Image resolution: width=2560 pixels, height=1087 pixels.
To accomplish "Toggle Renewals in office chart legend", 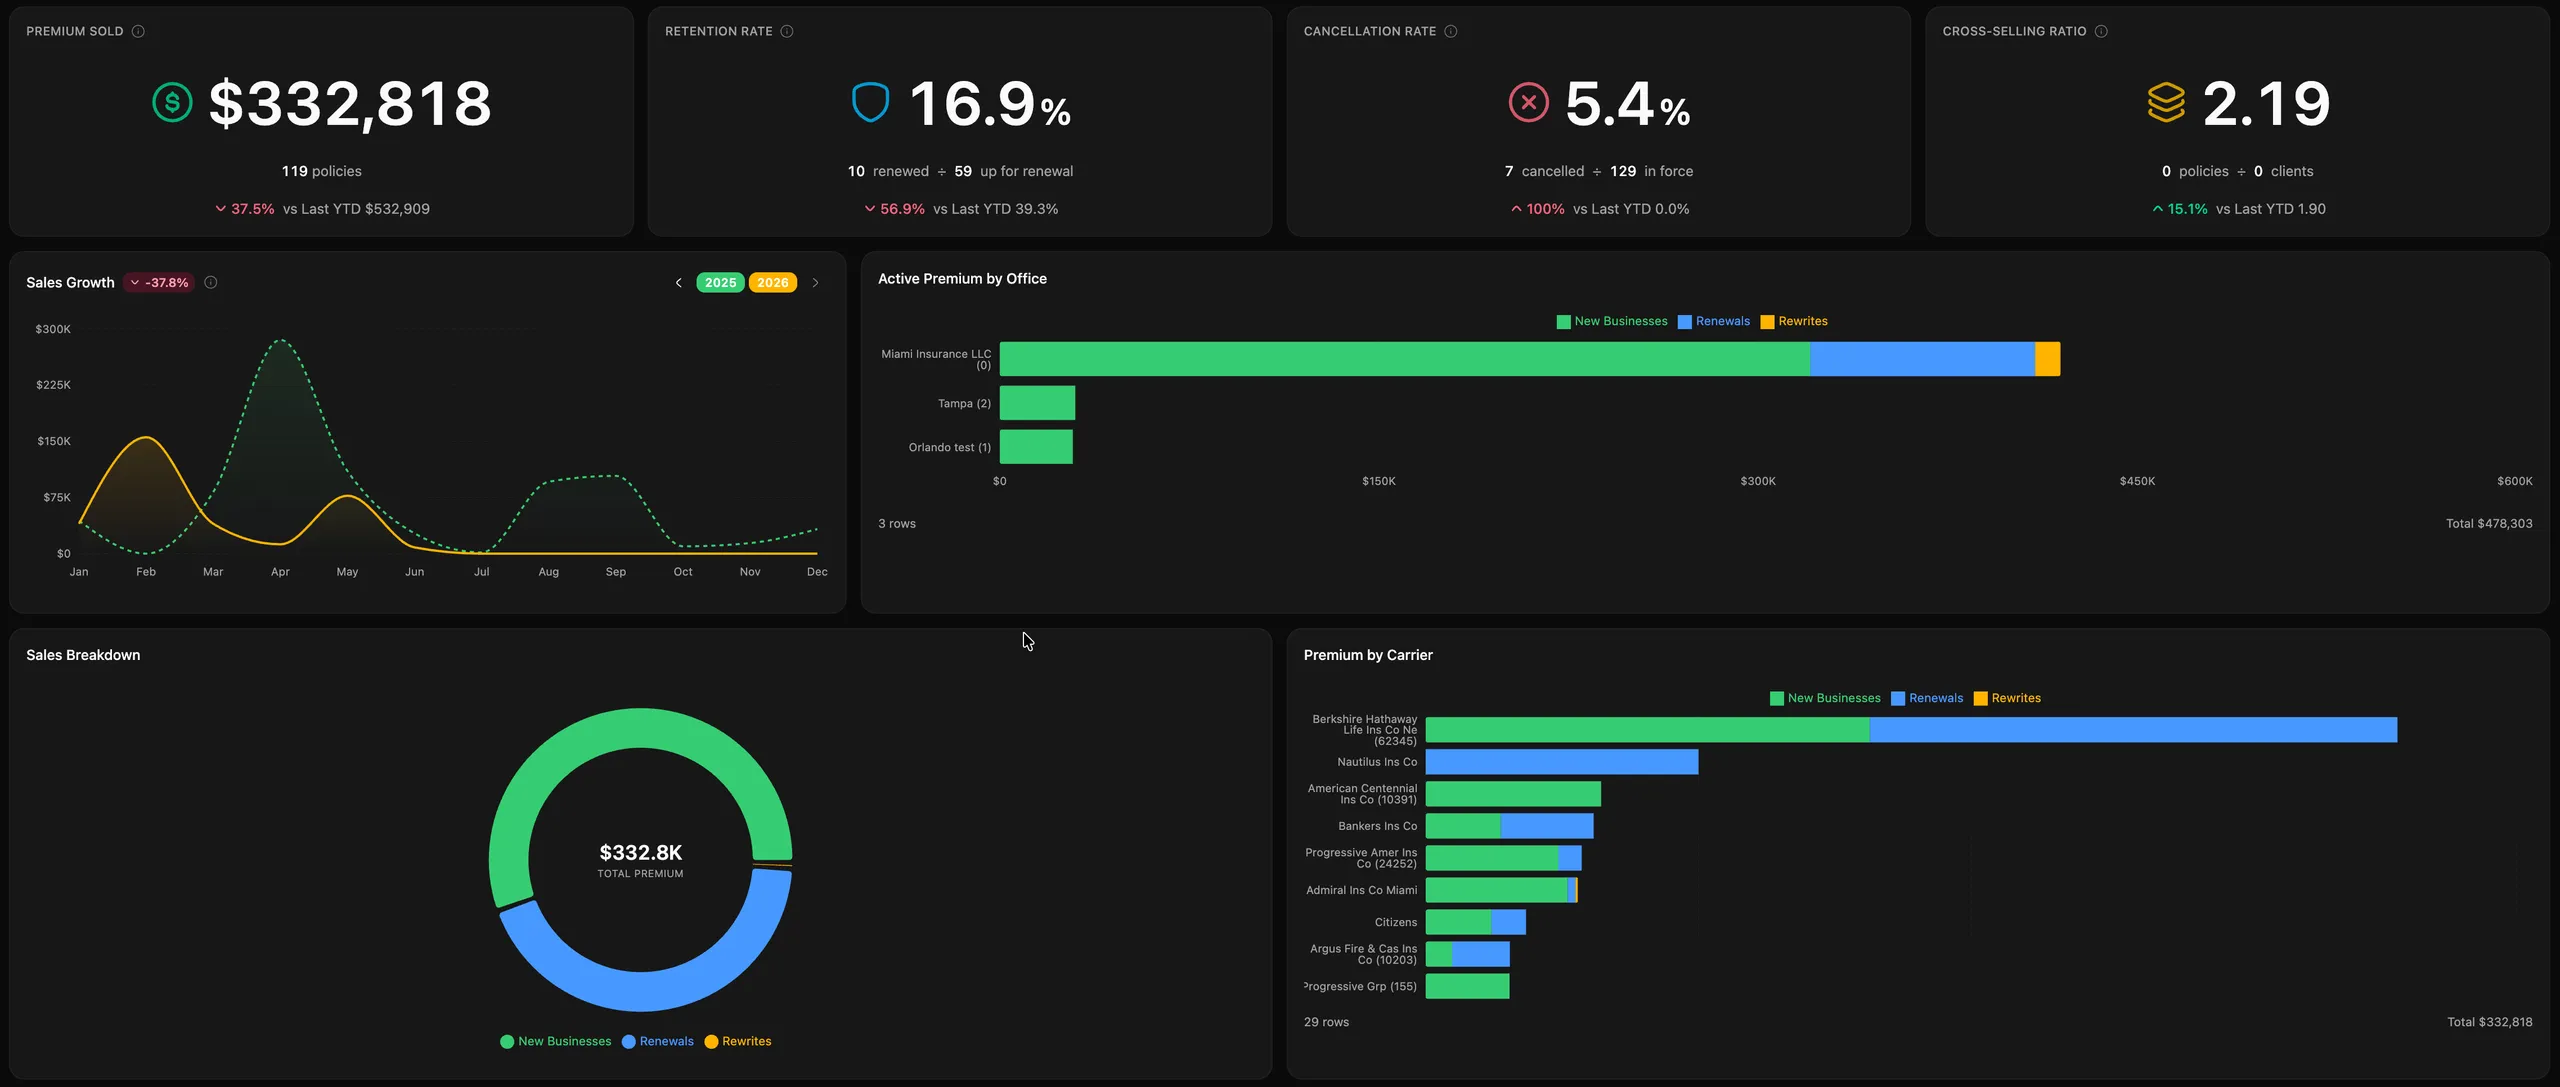I will (1714, 321).
